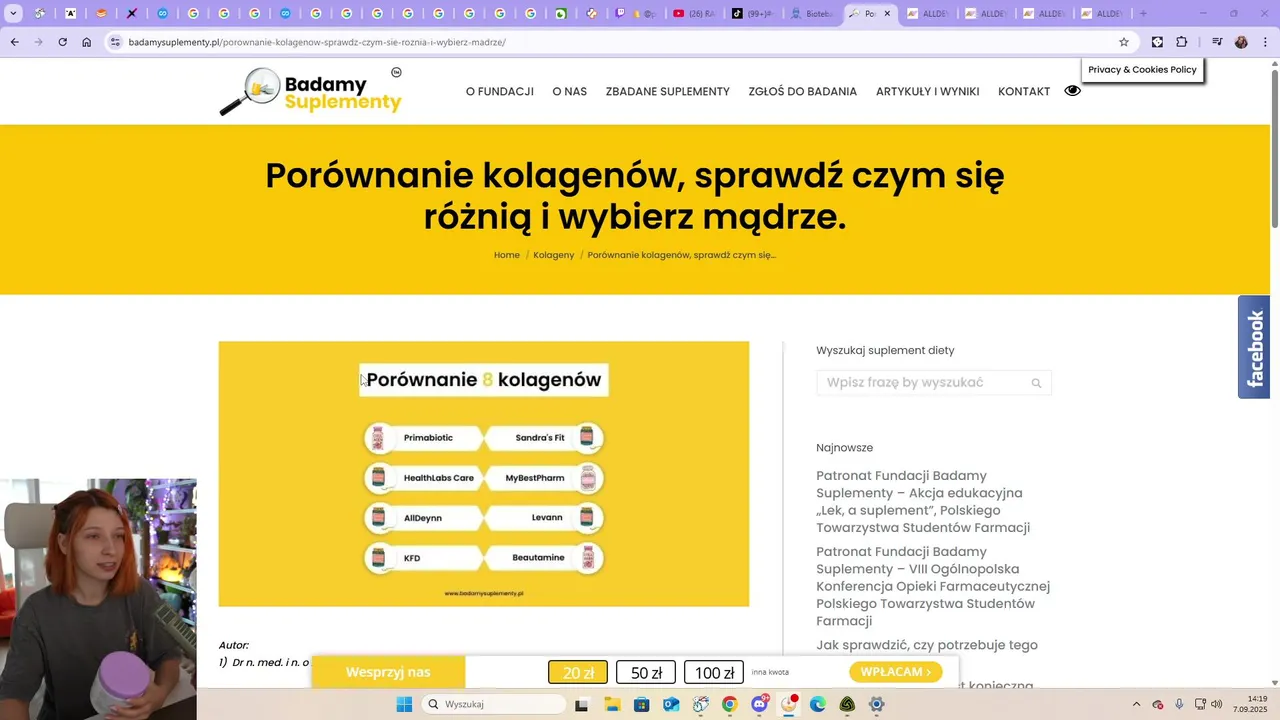Click Privacy & Cookies Policy button
The height and width of the screenshot is (720, 1280).
(x=1142, y=70)
